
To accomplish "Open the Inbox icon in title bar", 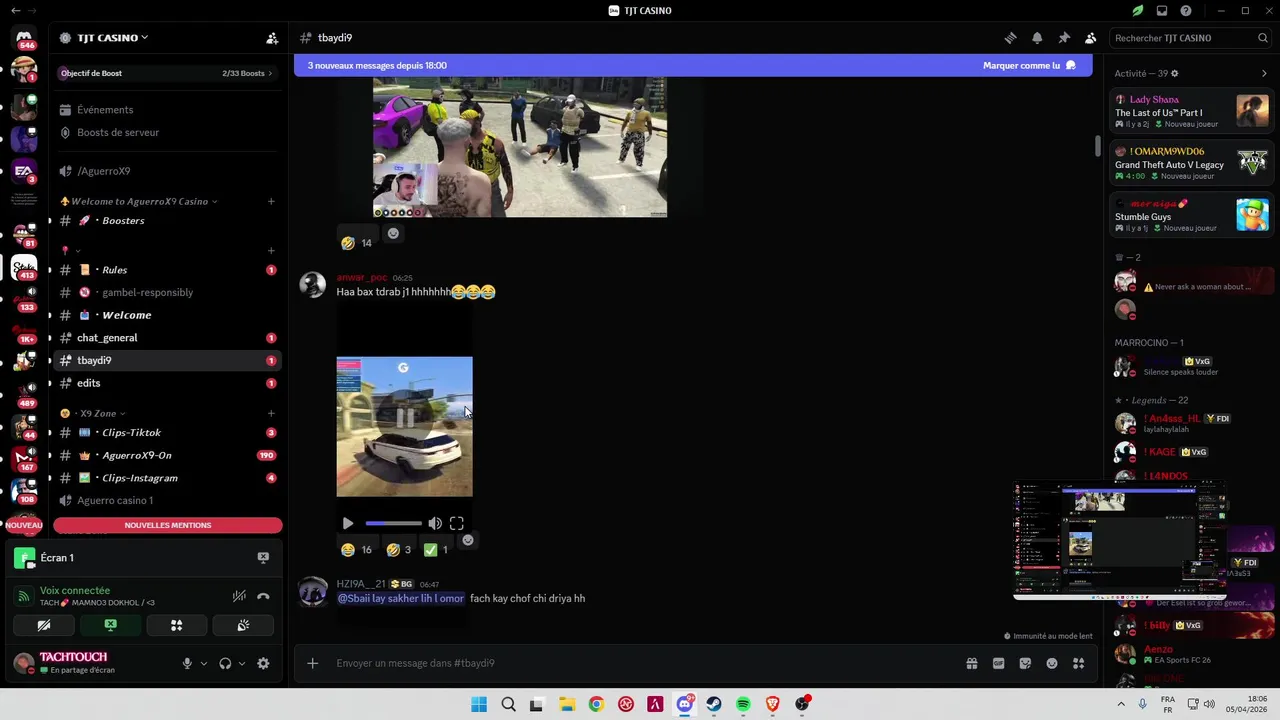I will point(1162,11).
